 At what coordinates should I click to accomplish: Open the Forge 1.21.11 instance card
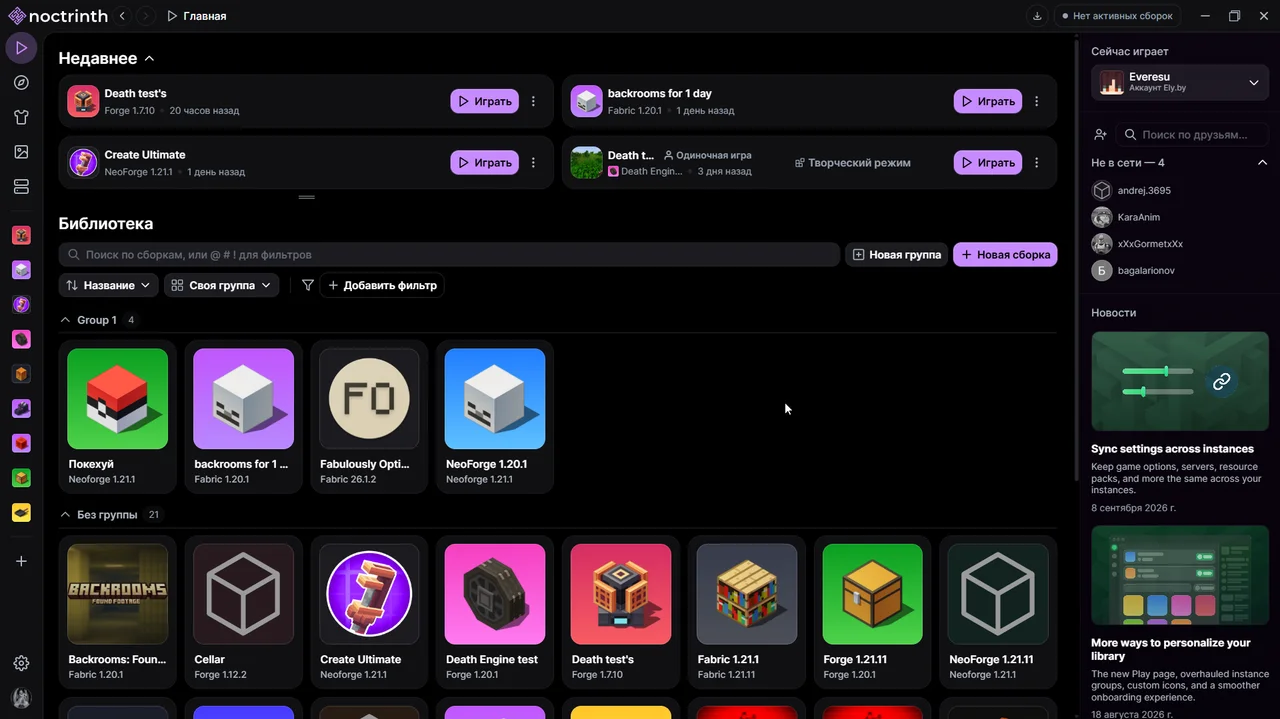pos(873,612)
